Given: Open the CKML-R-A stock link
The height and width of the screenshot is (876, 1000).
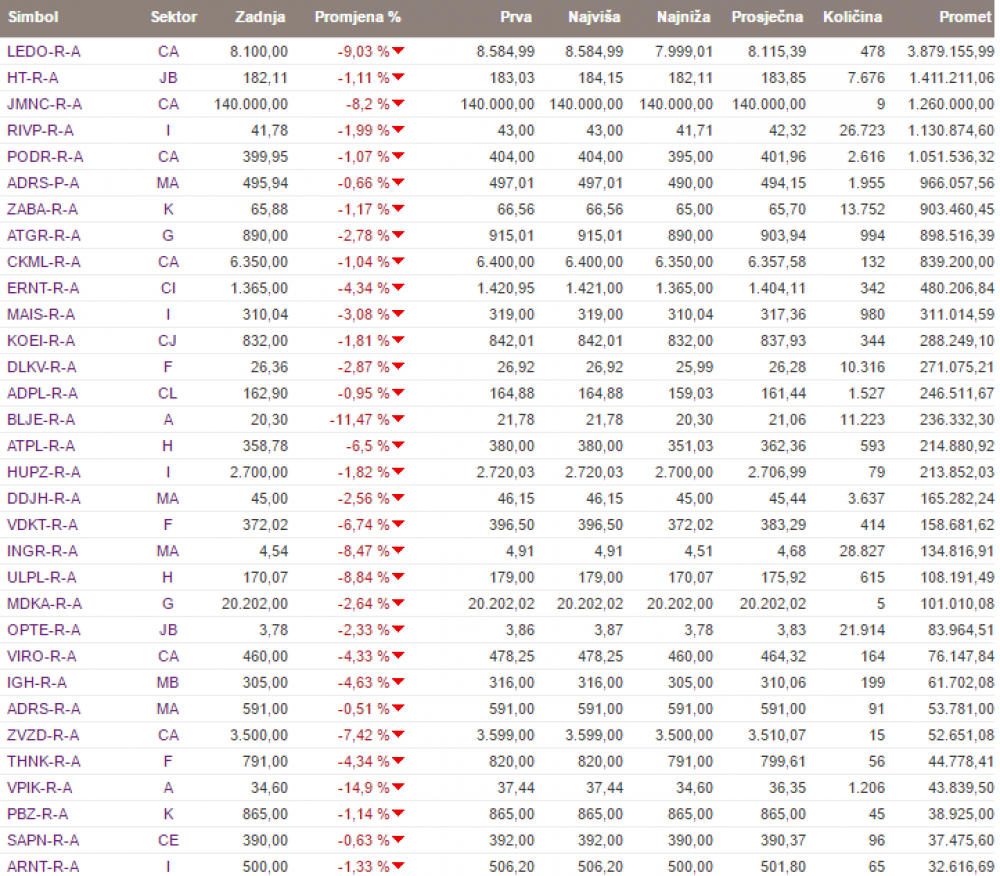Looking at the screenshot, I should click(44, 262).
